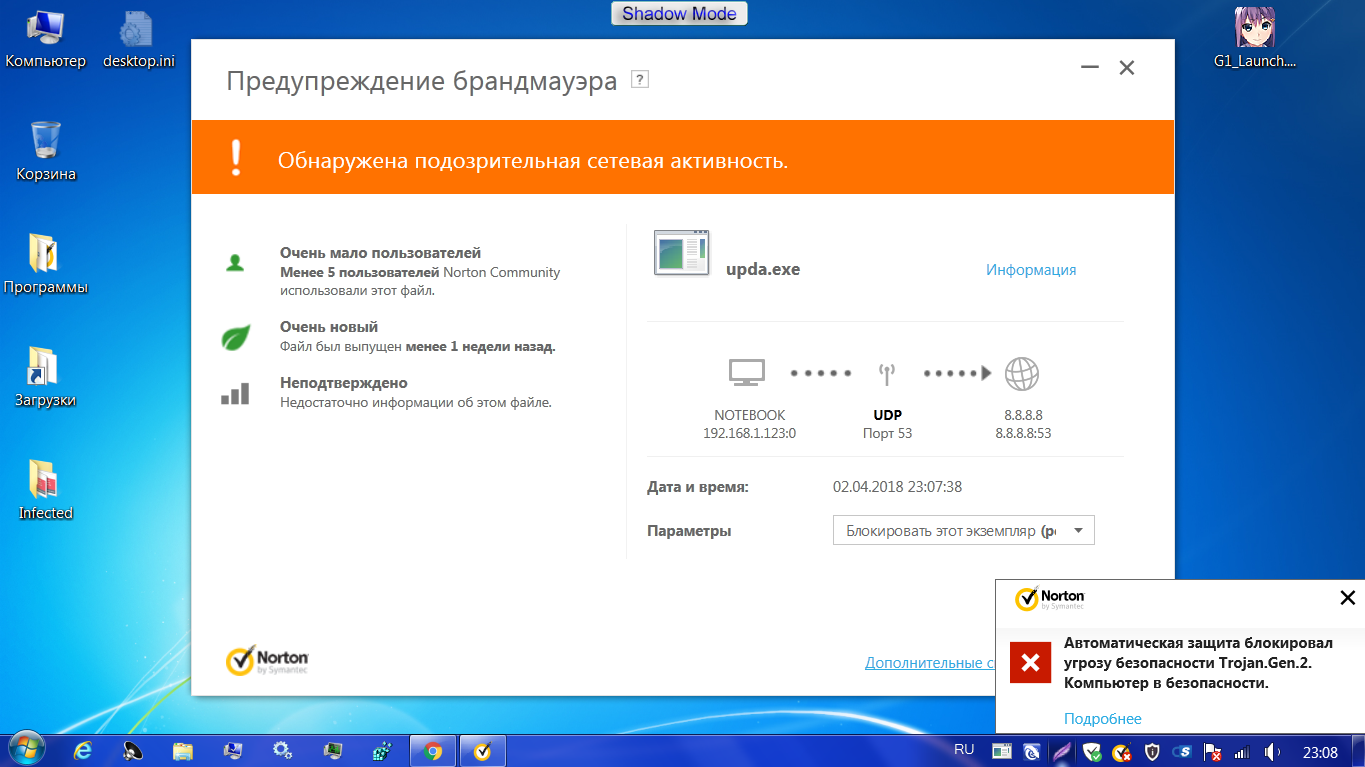Click the upda.exe file icon

tap(682, 252)
